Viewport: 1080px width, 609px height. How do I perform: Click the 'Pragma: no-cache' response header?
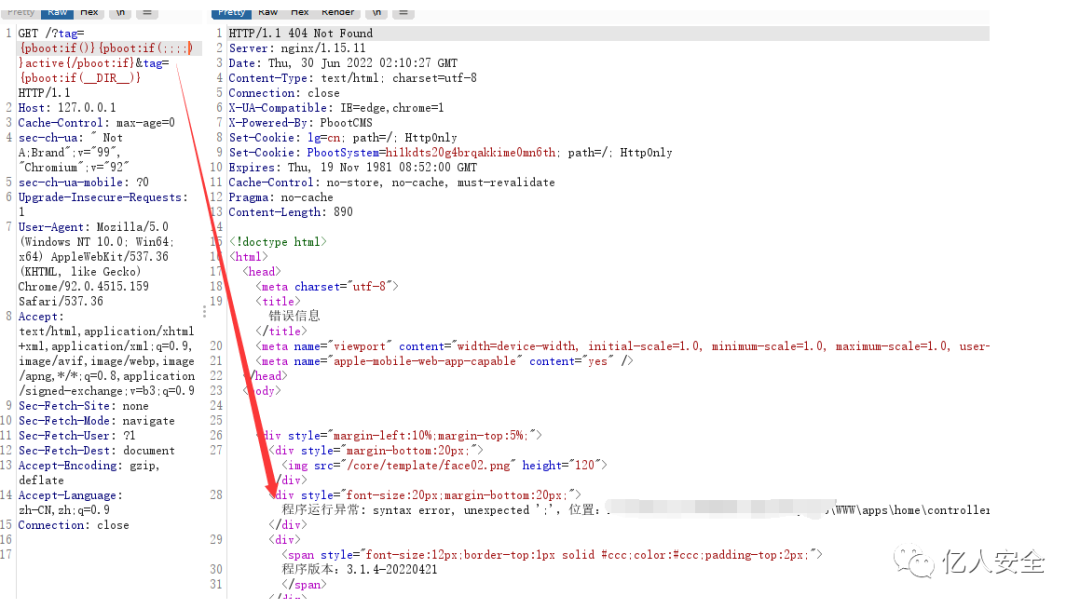tap(280, 197)
